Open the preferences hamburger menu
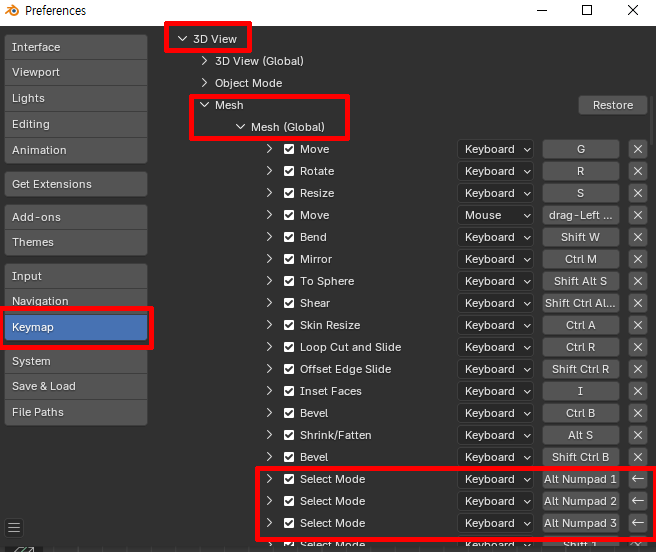 14,527
